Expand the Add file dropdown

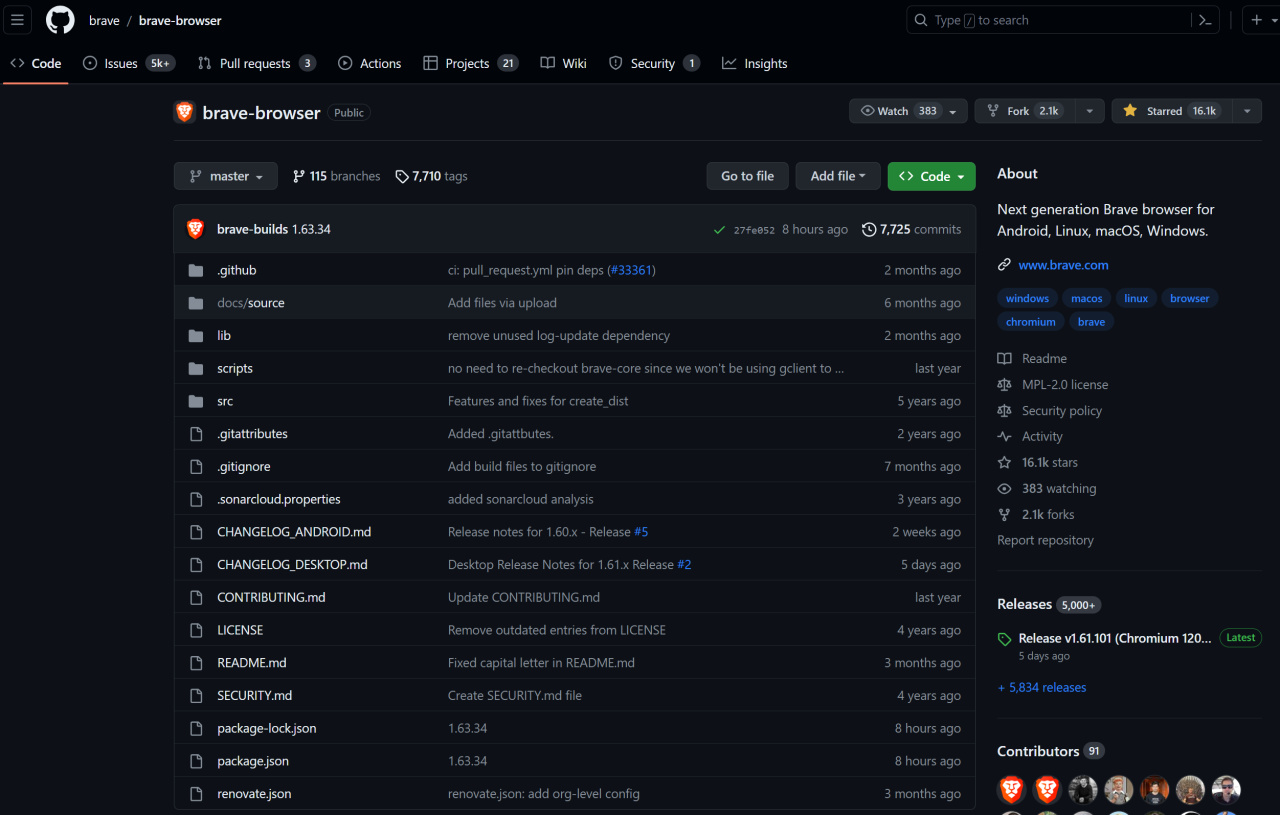click(x=838, y=176)
